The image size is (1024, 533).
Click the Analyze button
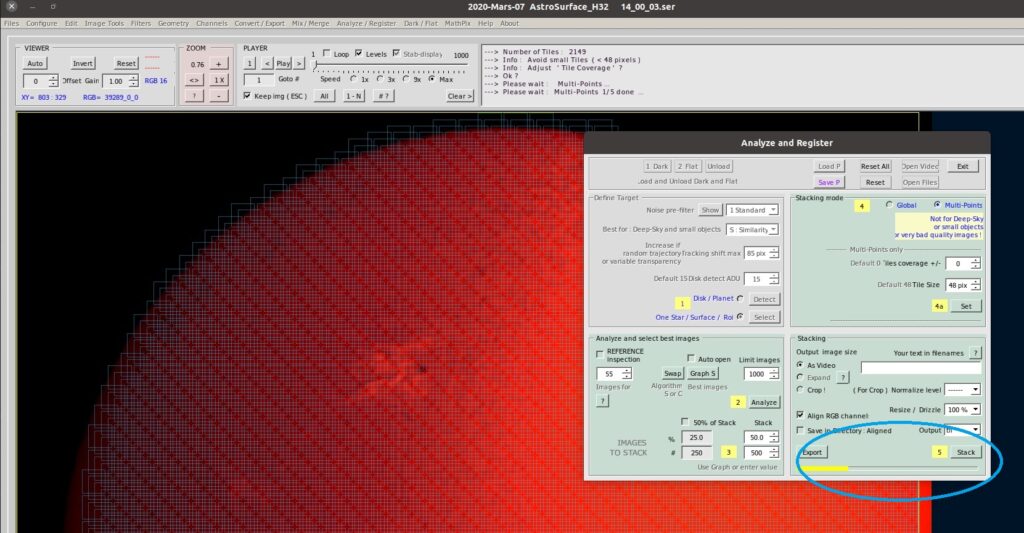pos(764,402)
